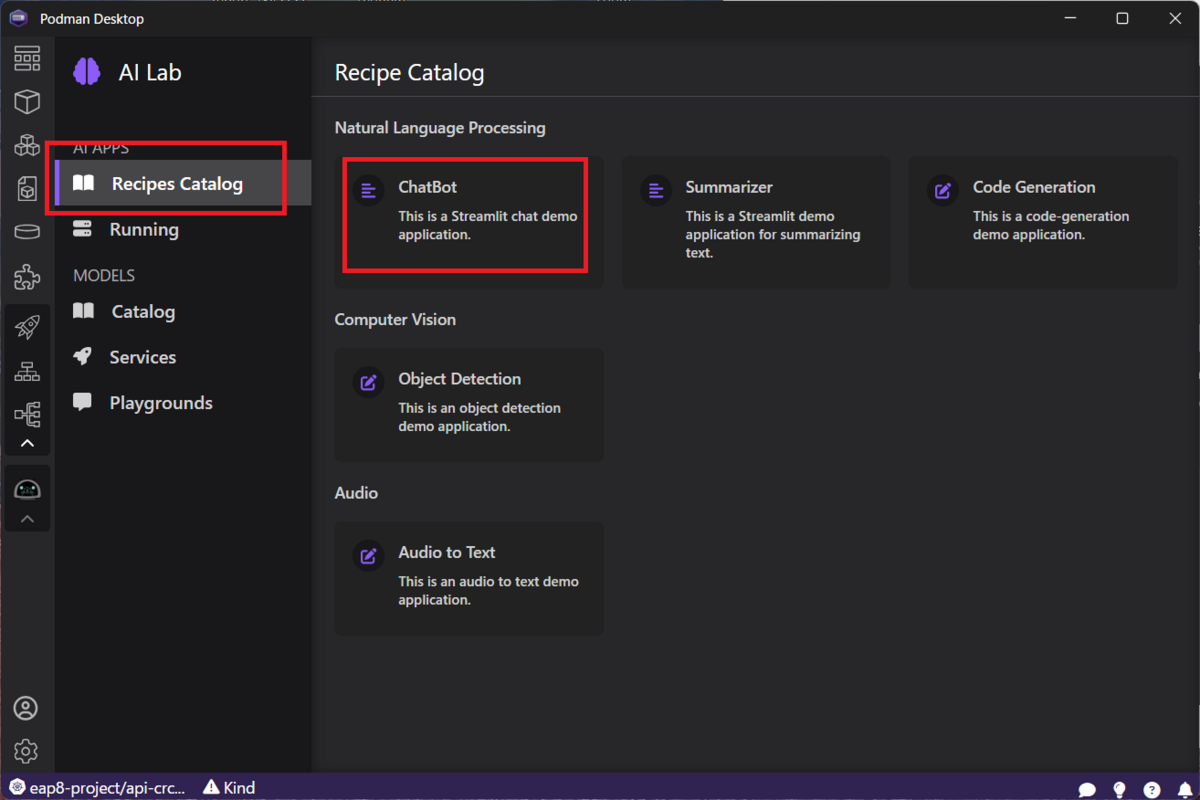Click the Summarizer recipe icon
Screen dimensions: 1200x800
[x=656, y=190]
